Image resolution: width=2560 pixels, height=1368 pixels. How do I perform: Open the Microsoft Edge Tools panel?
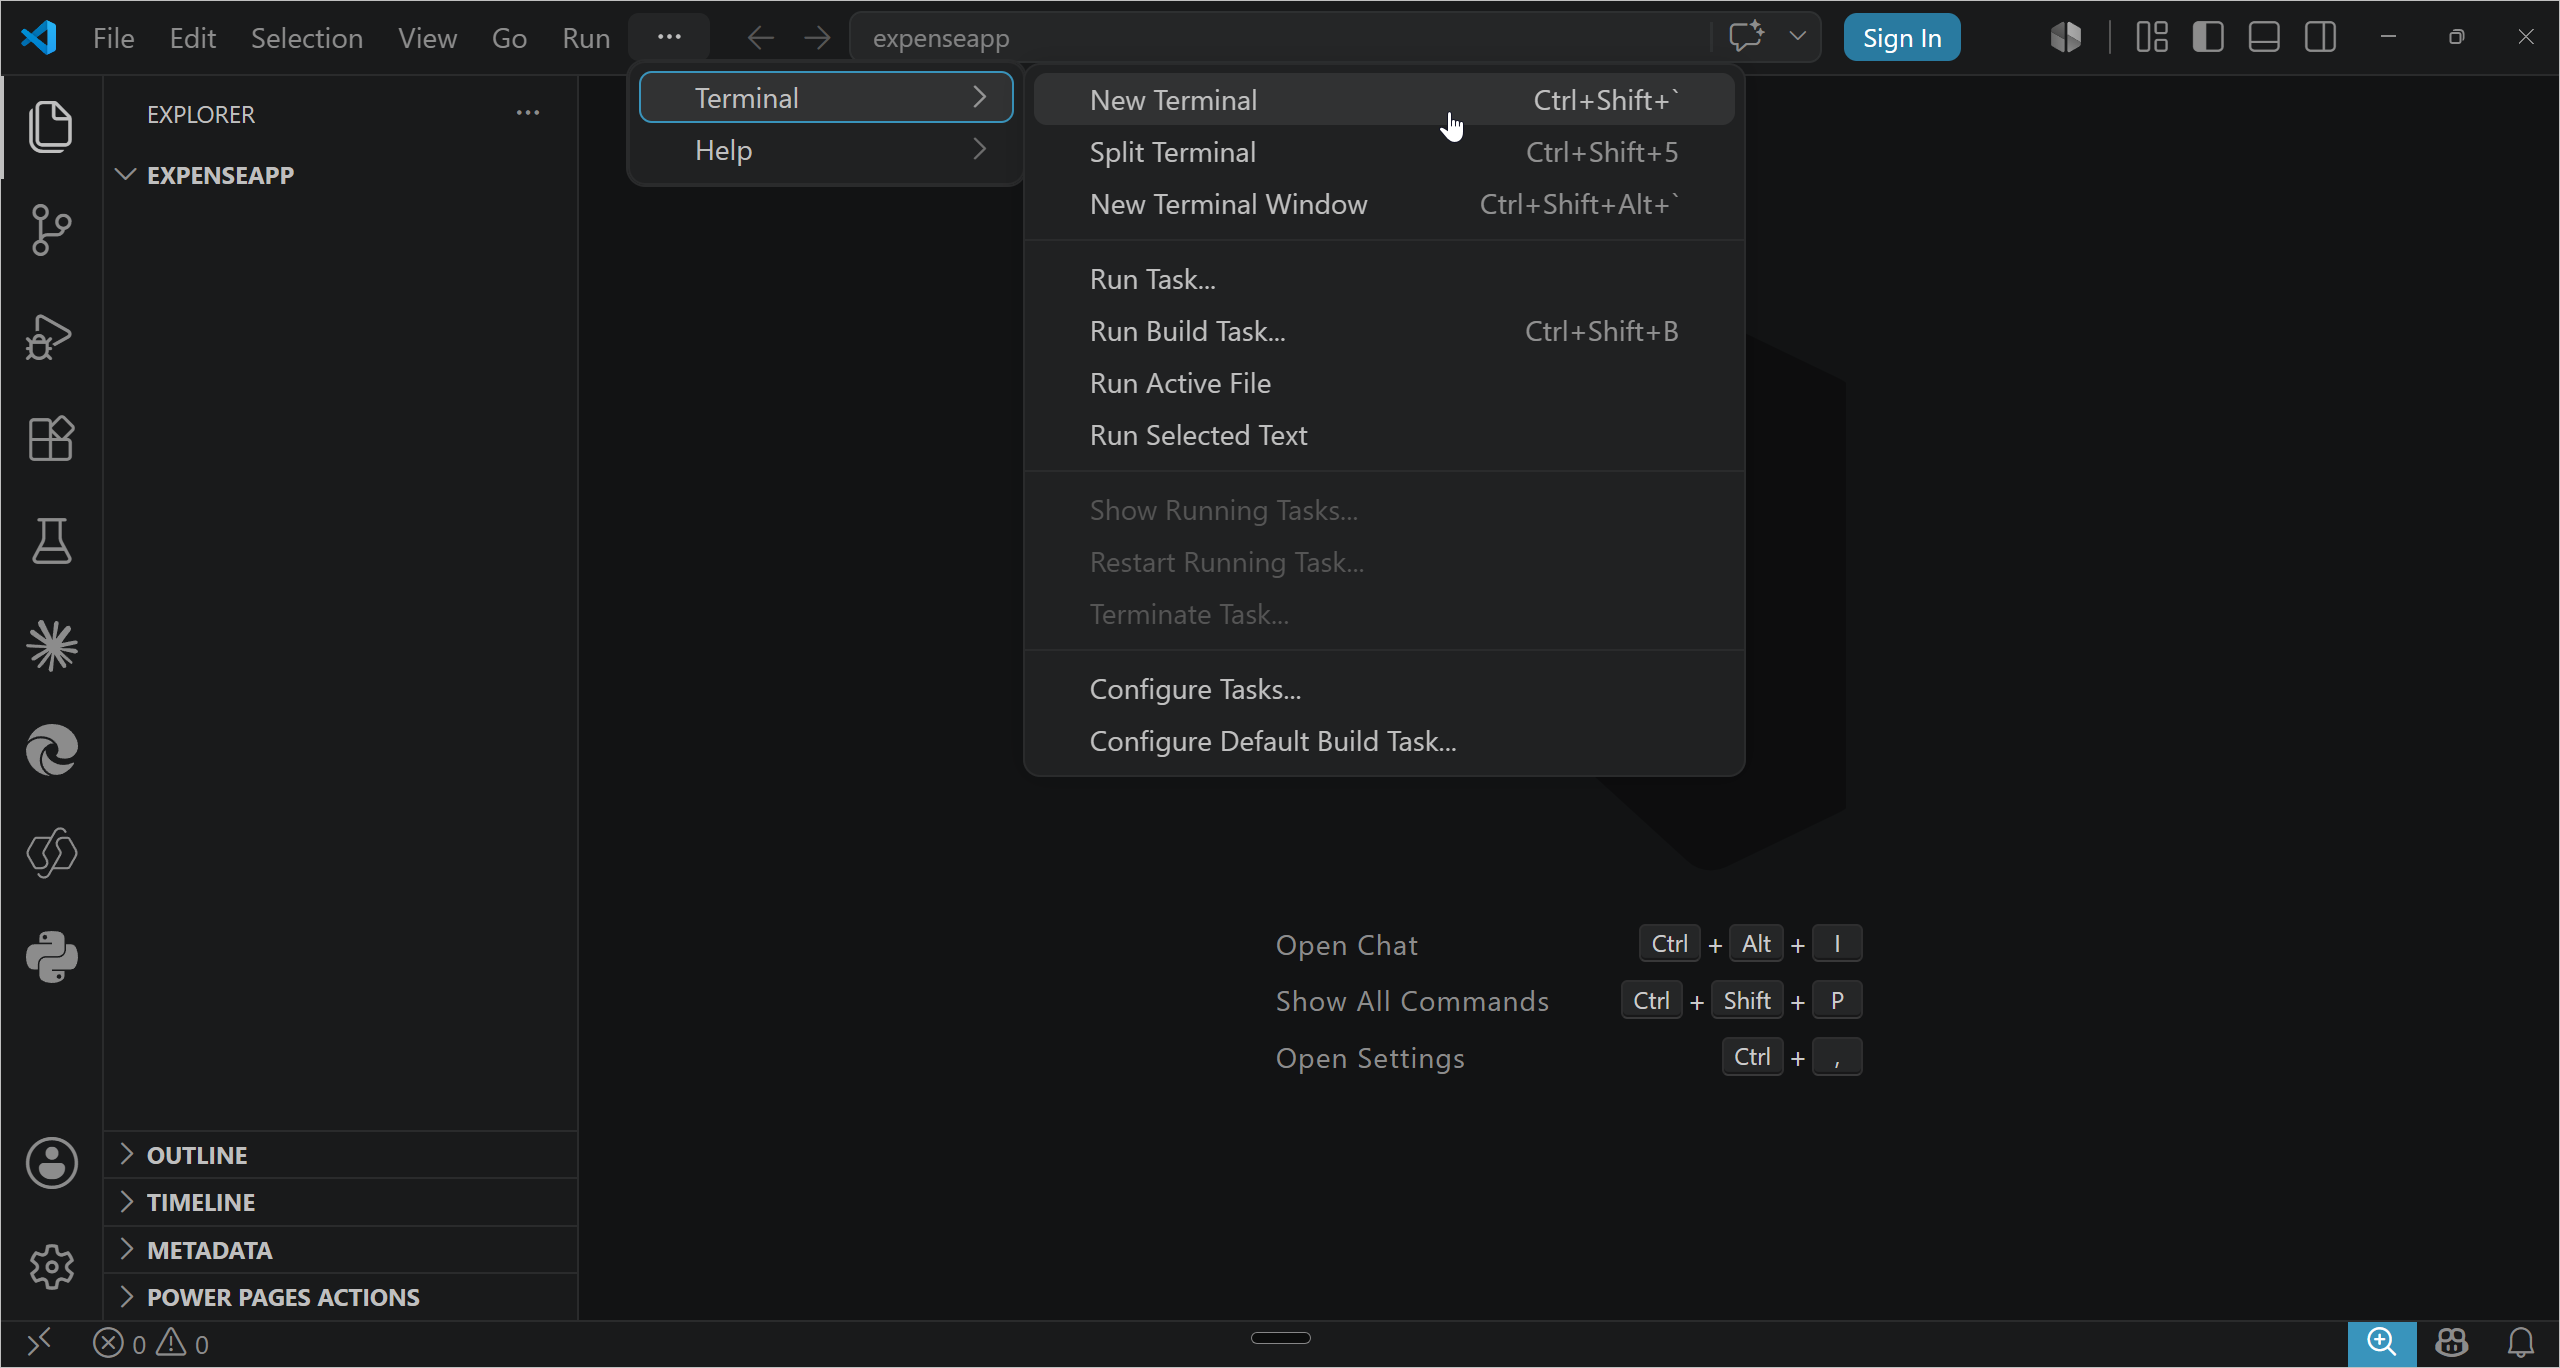(x=51, y=750)
